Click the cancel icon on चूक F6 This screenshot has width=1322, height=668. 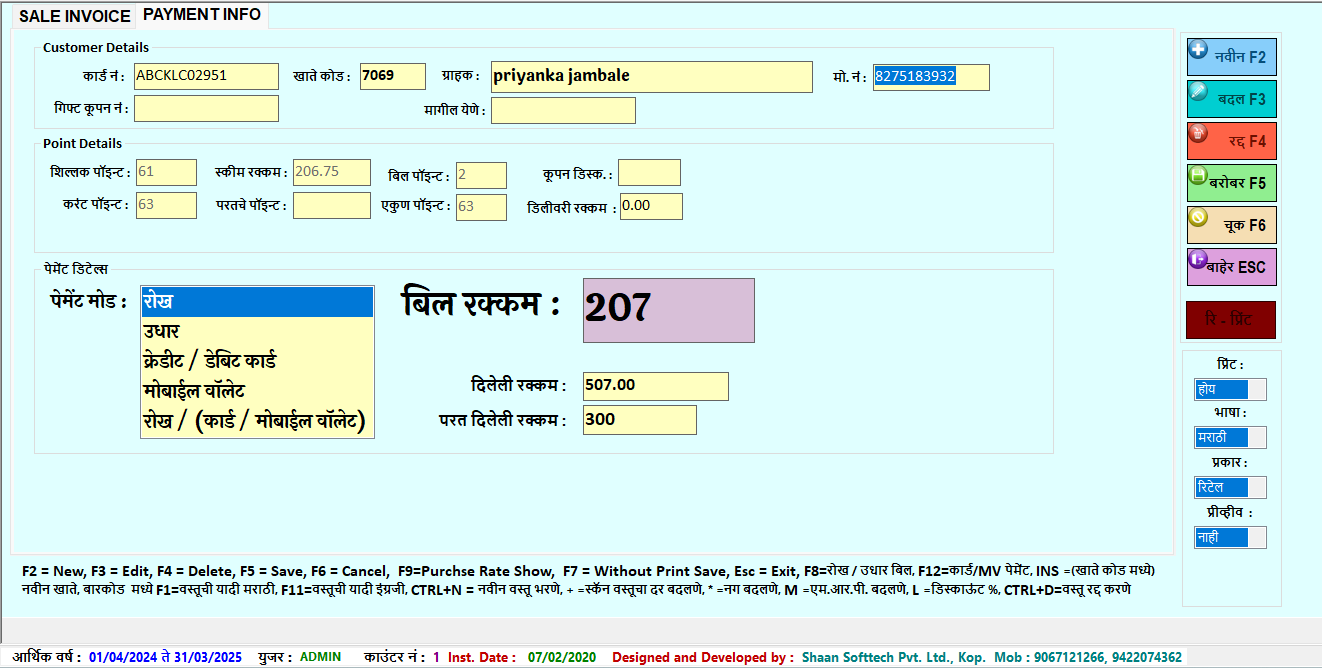click(x=1197, y=217)
